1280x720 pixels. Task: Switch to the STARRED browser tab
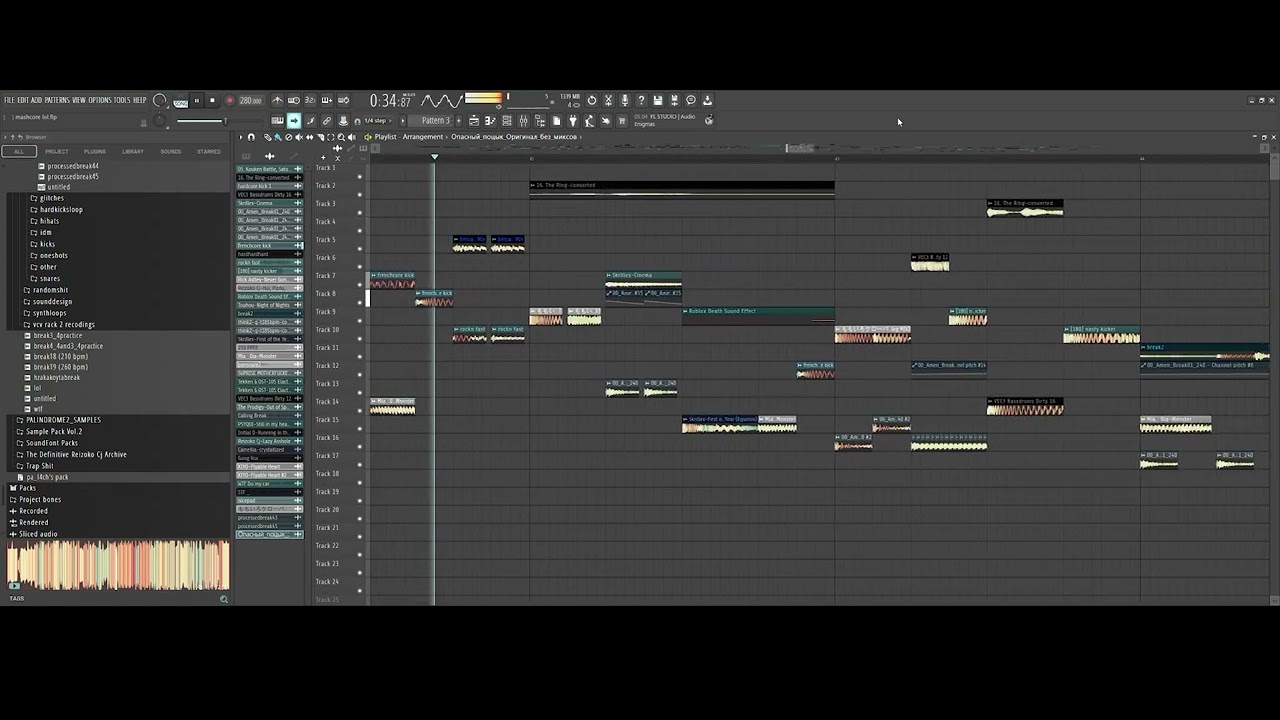click(x=209, y=151)
